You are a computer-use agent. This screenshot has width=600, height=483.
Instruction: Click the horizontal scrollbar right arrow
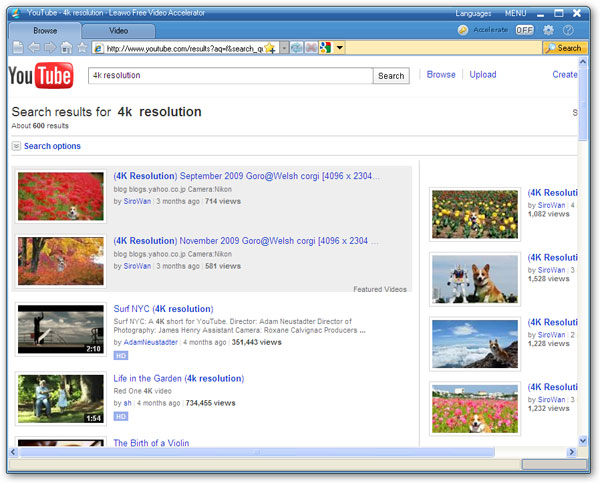pyautogui.click(x=572, y=452)
